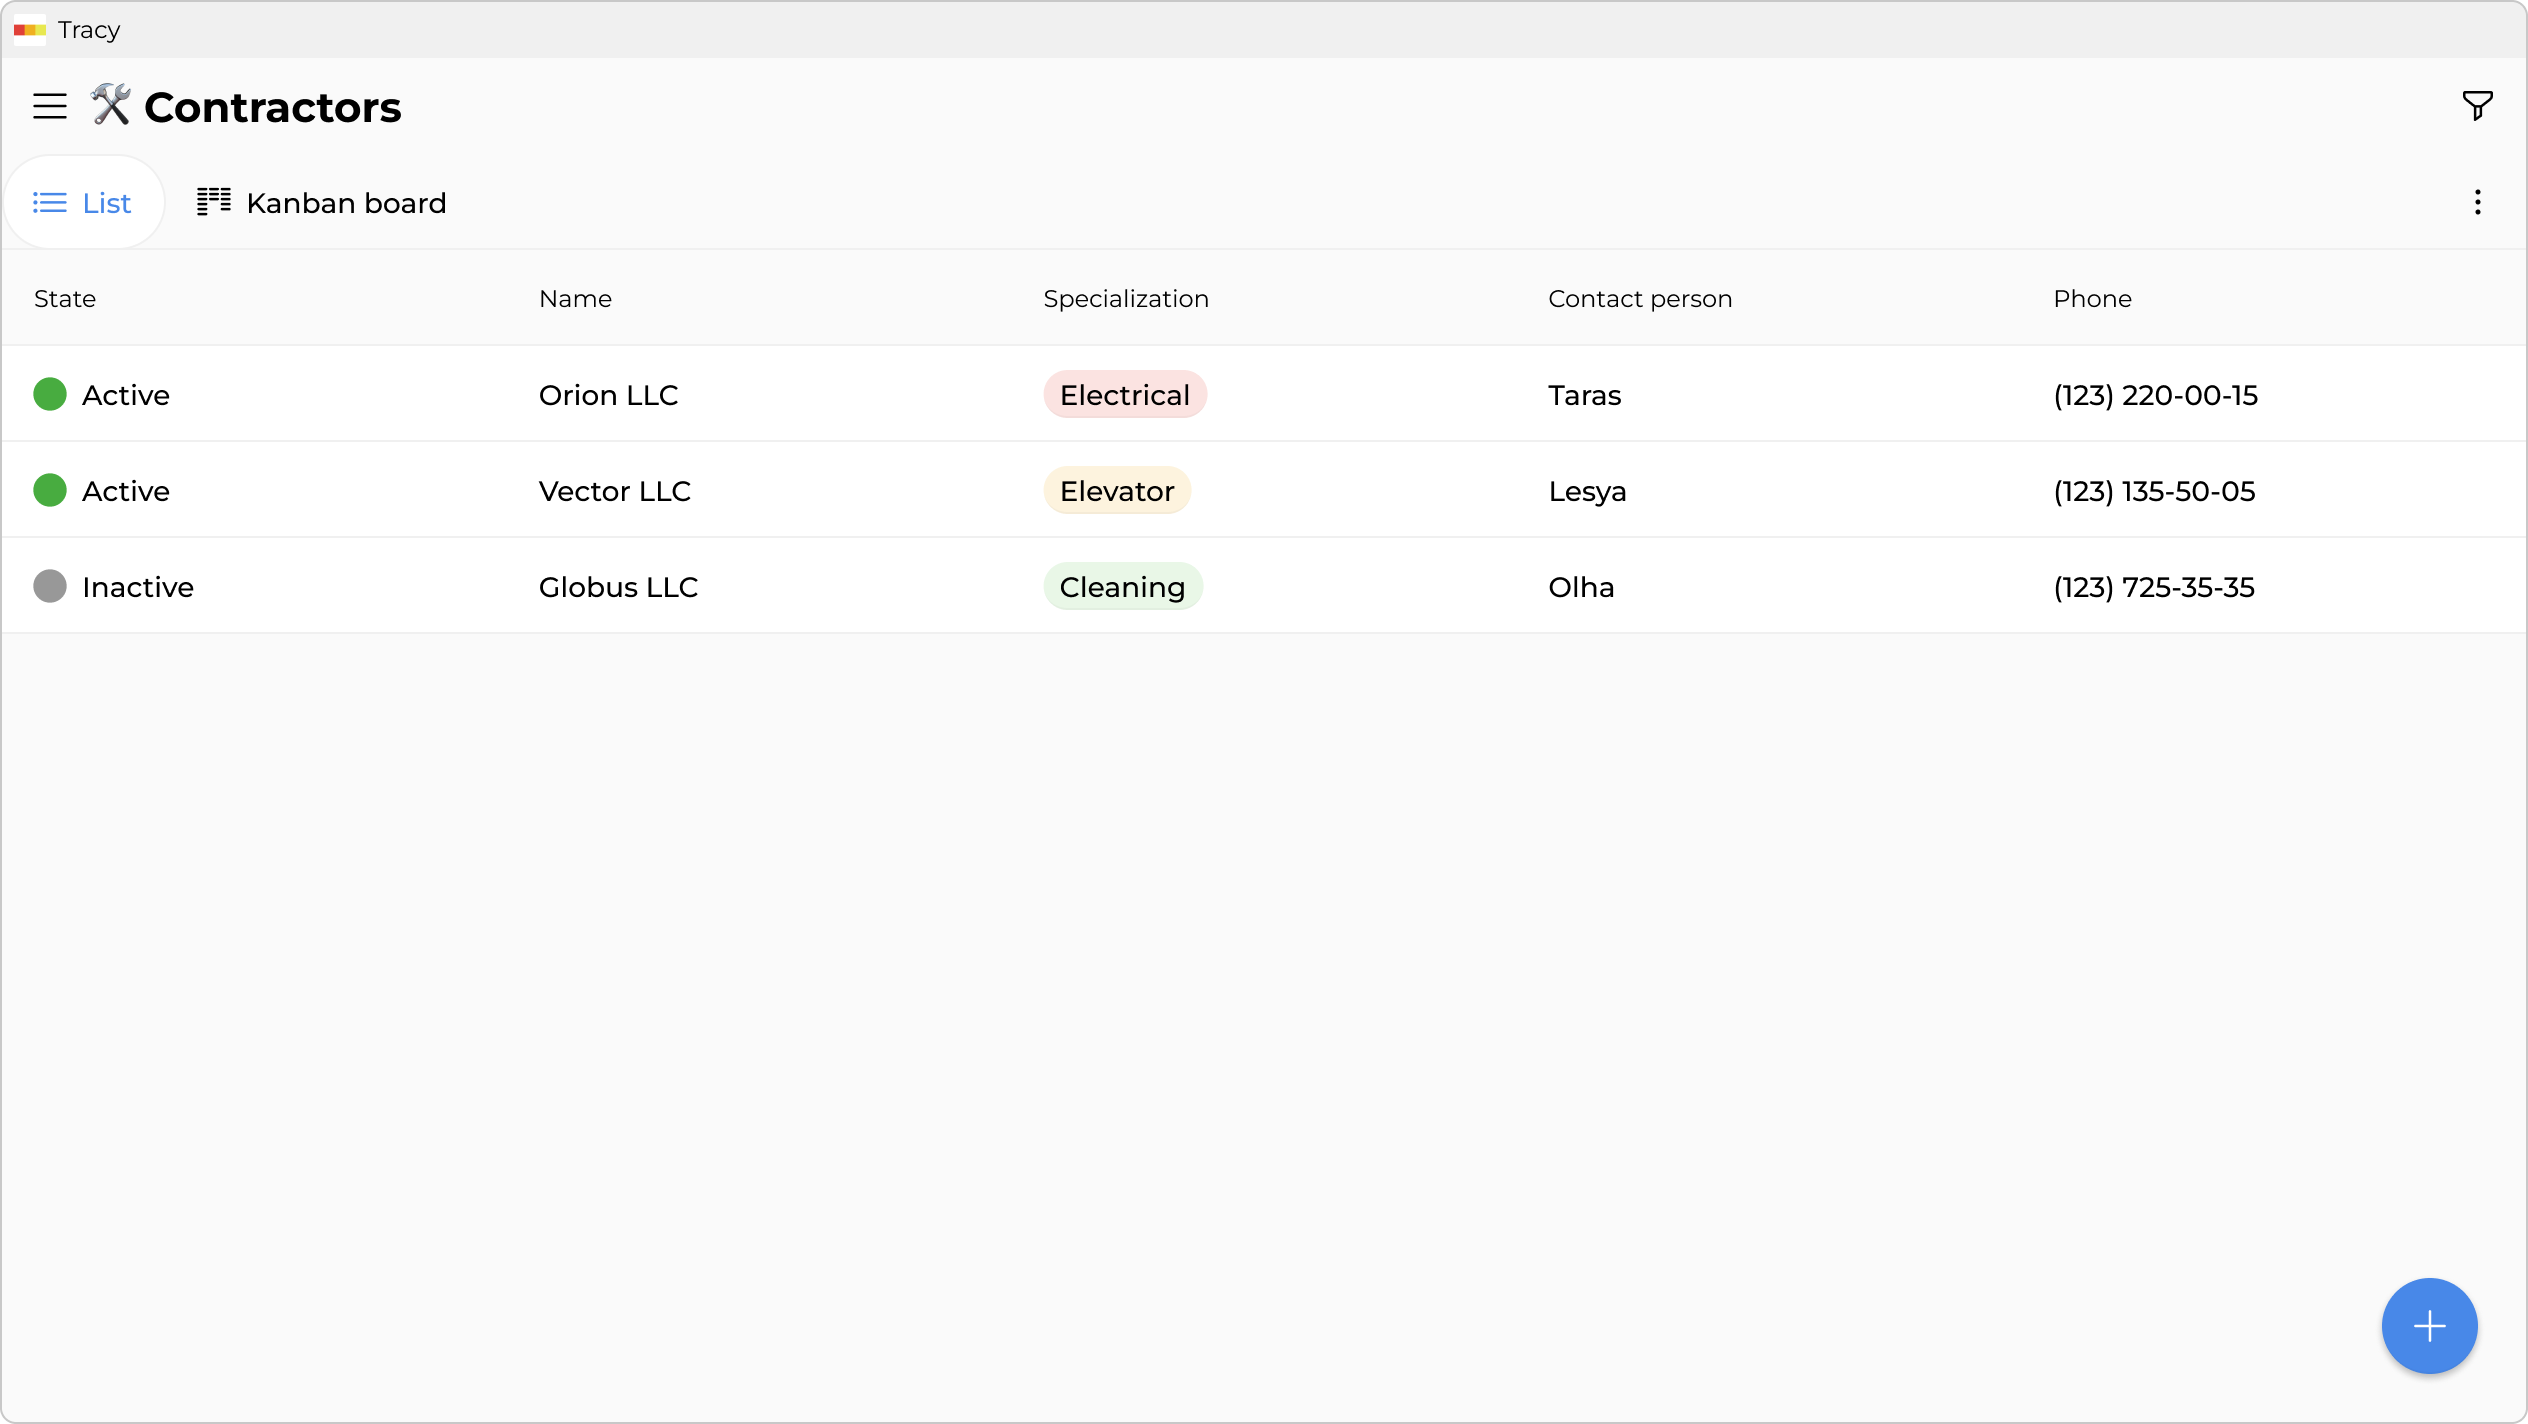The image size is (2528, 1424).
Task: Select the Cleaning specialization tag
Action: click(1122, 587)
